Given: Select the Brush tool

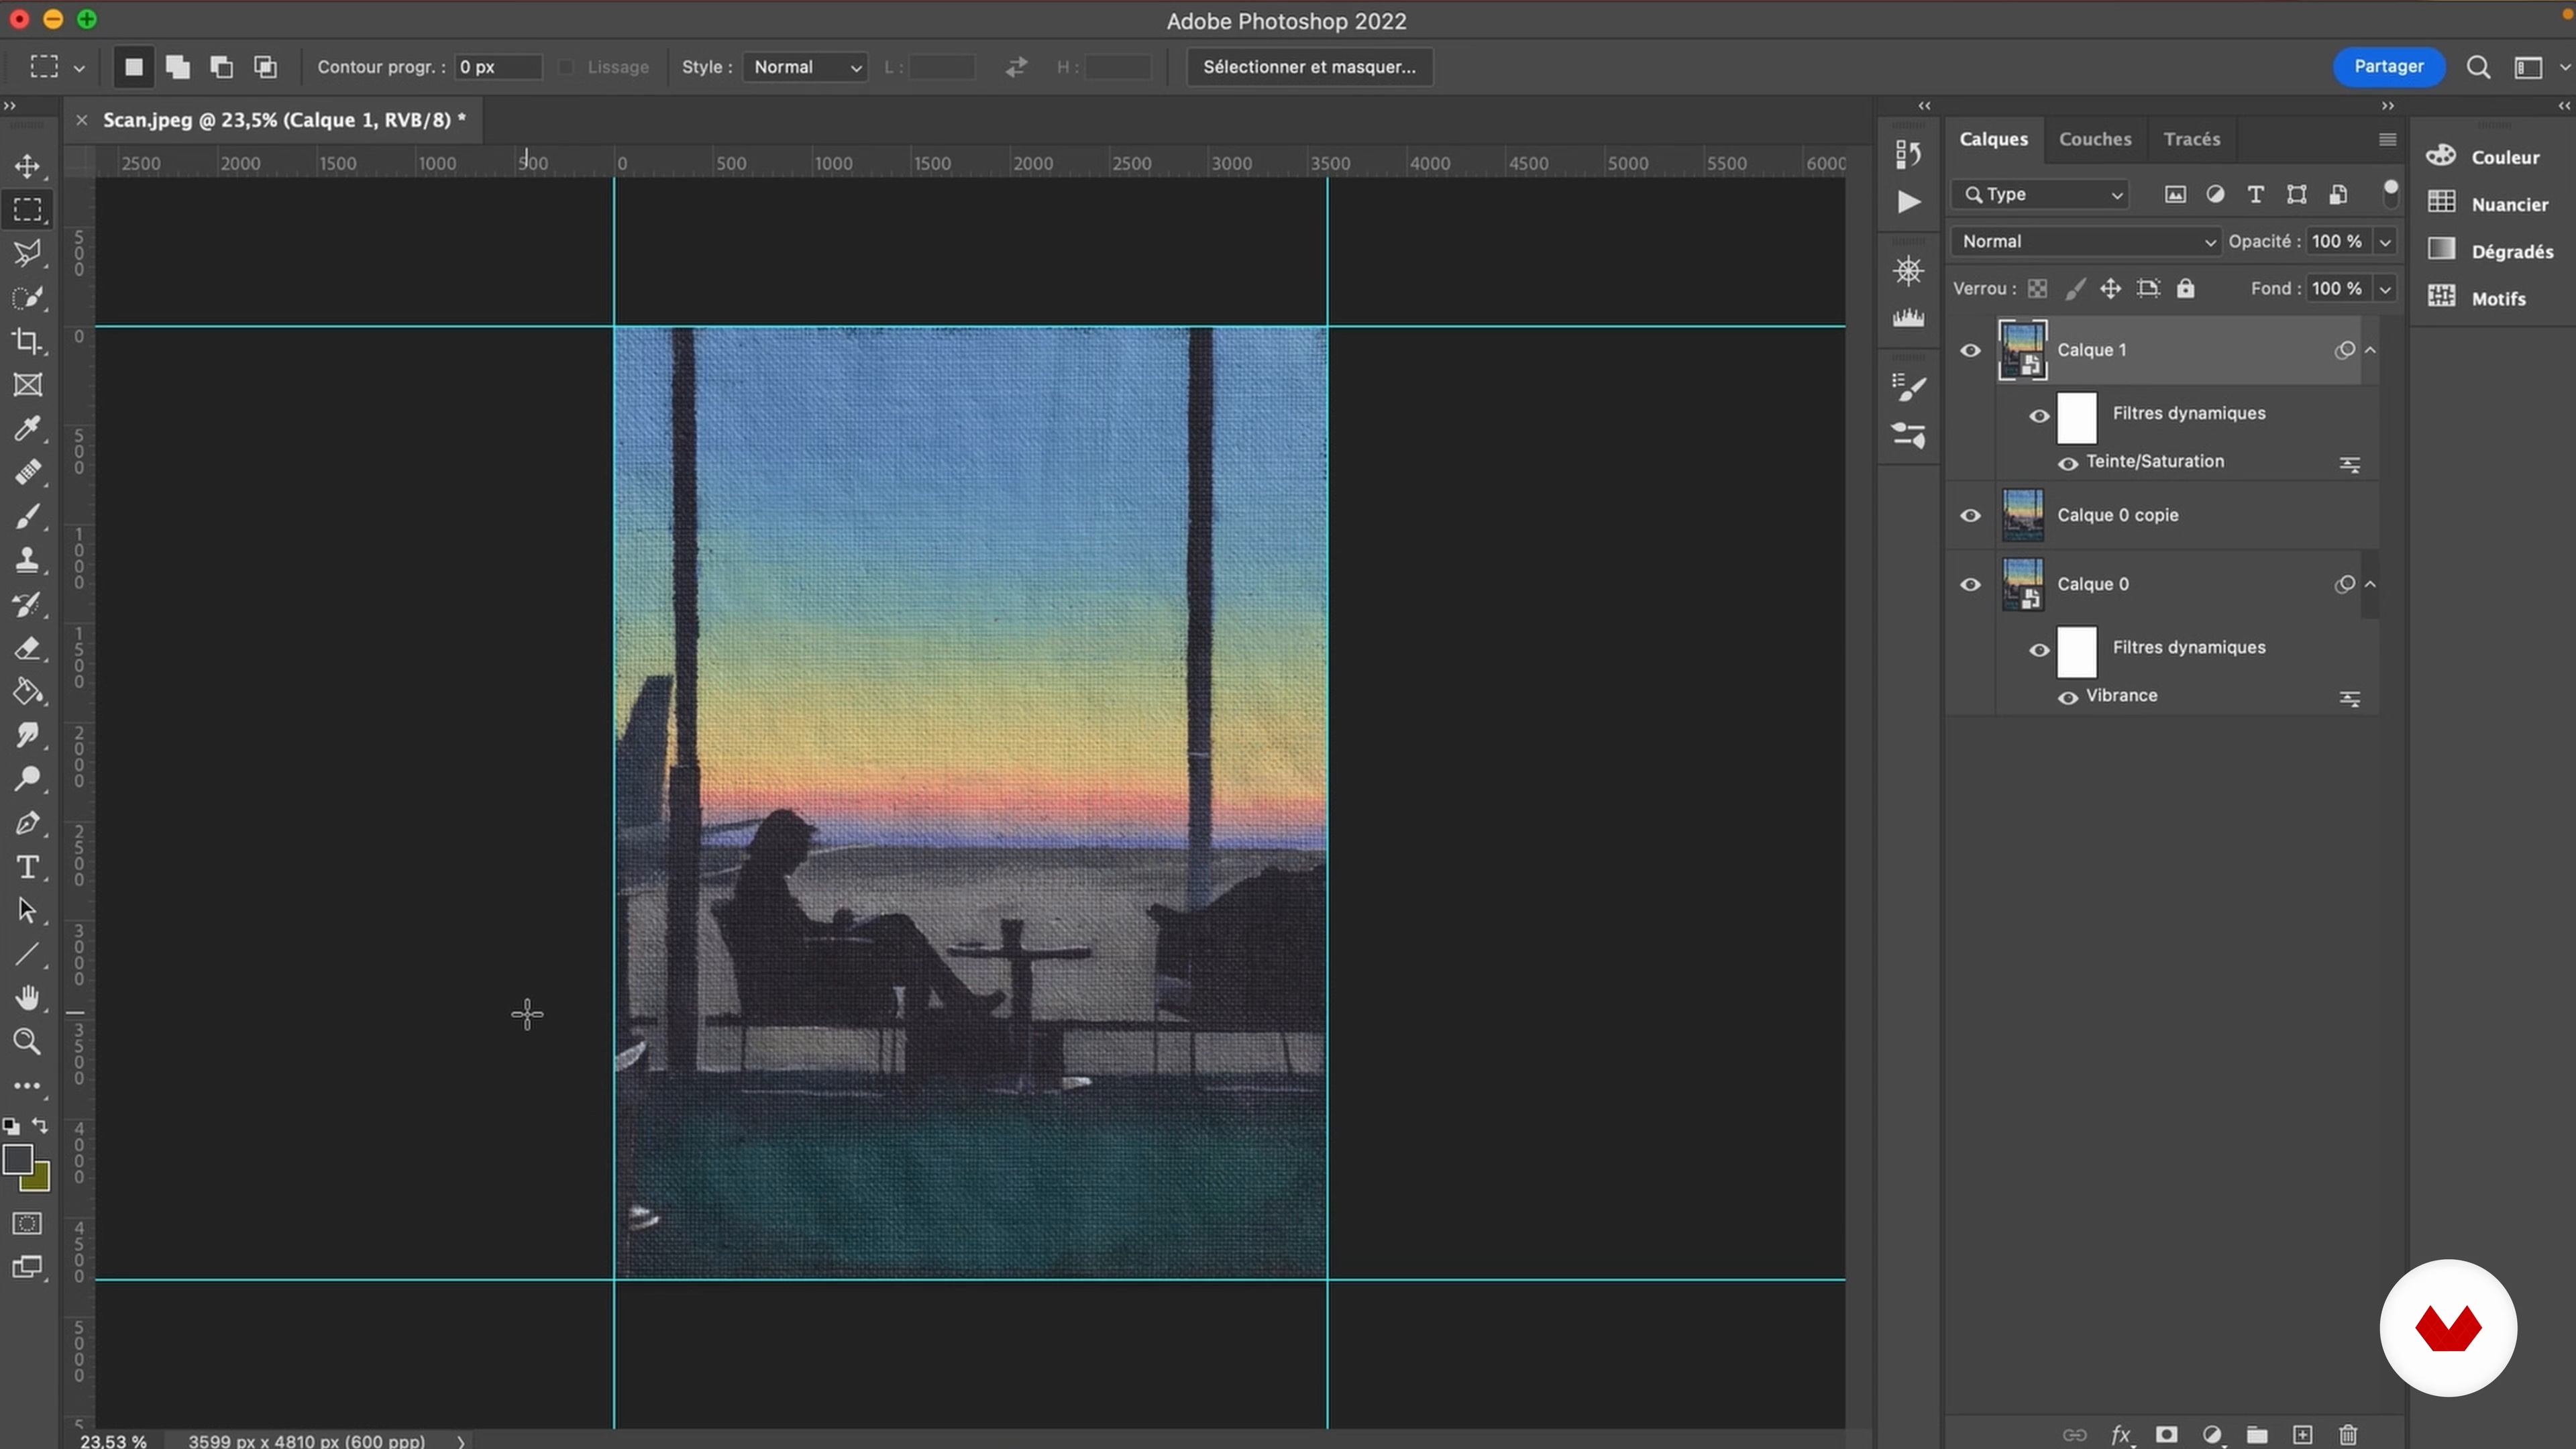Looking at the screenshot, I should (x=27, y=516).
